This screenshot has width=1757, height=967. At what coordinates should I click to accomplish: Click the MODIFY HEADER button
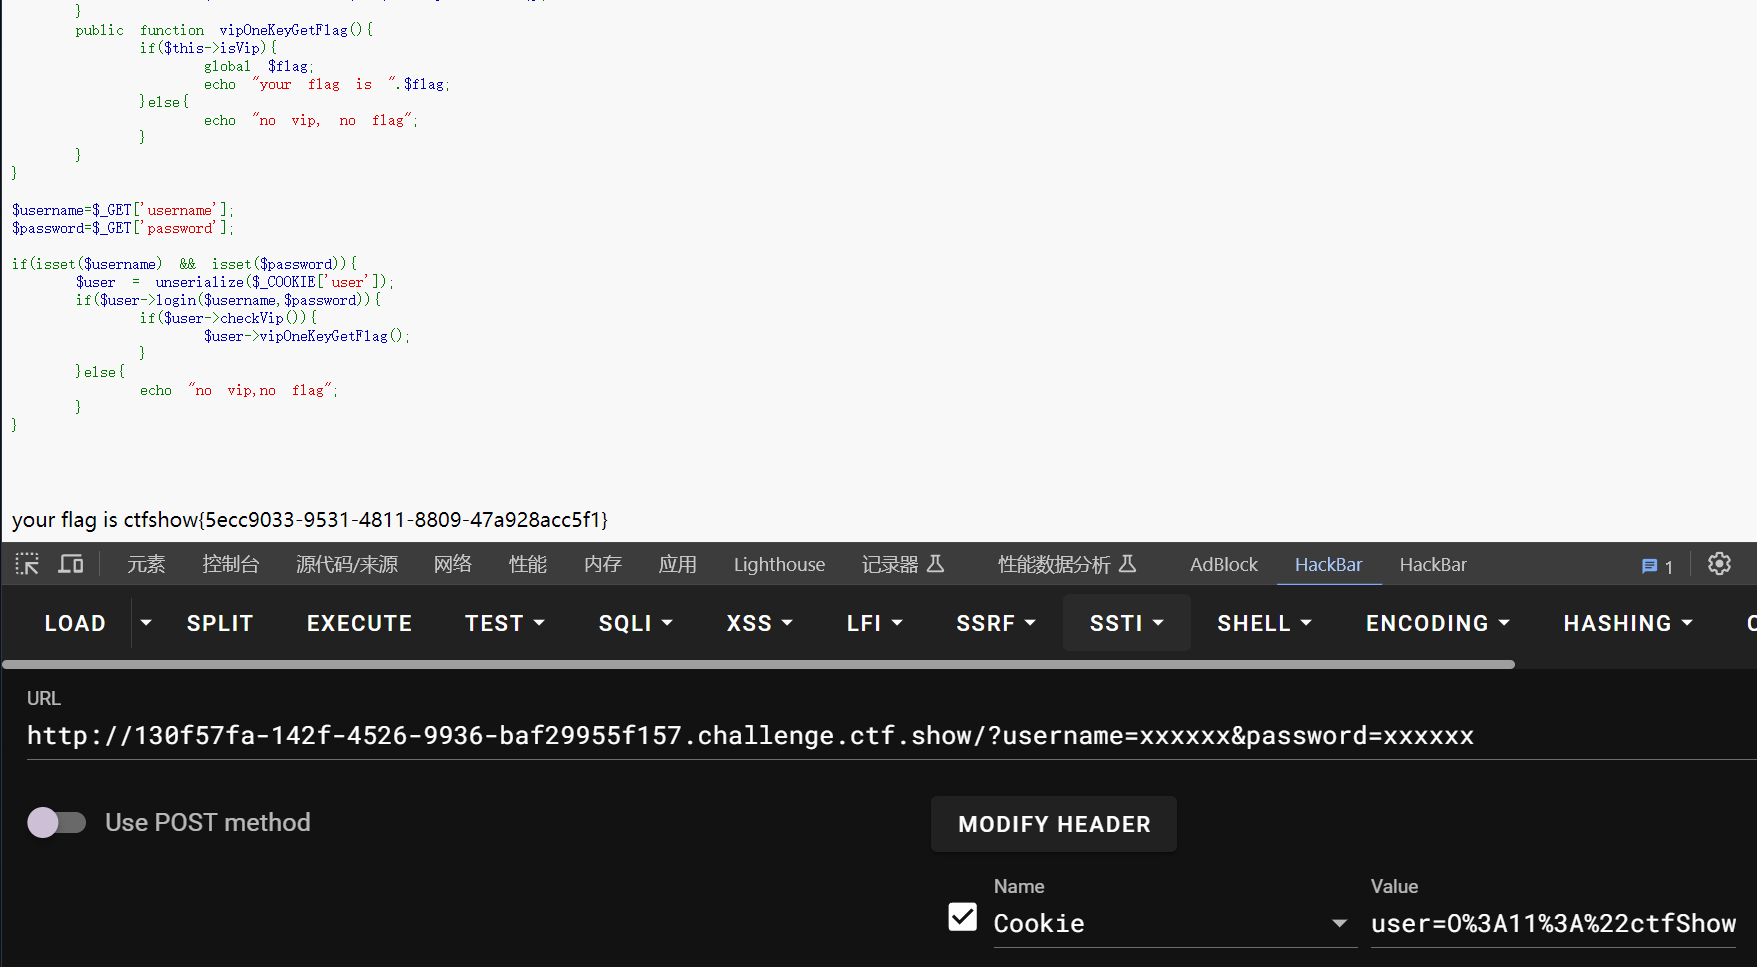(1053, 824)
